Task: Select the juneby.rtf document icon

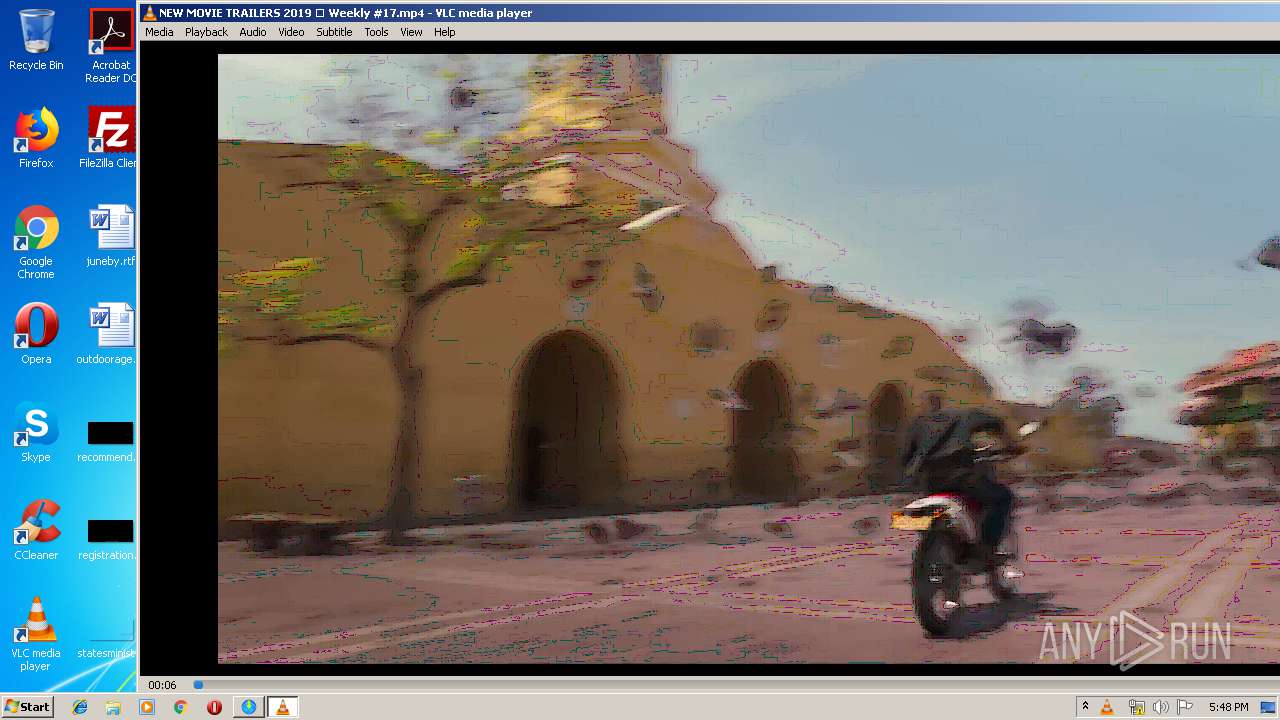Action: click(110, 236)
